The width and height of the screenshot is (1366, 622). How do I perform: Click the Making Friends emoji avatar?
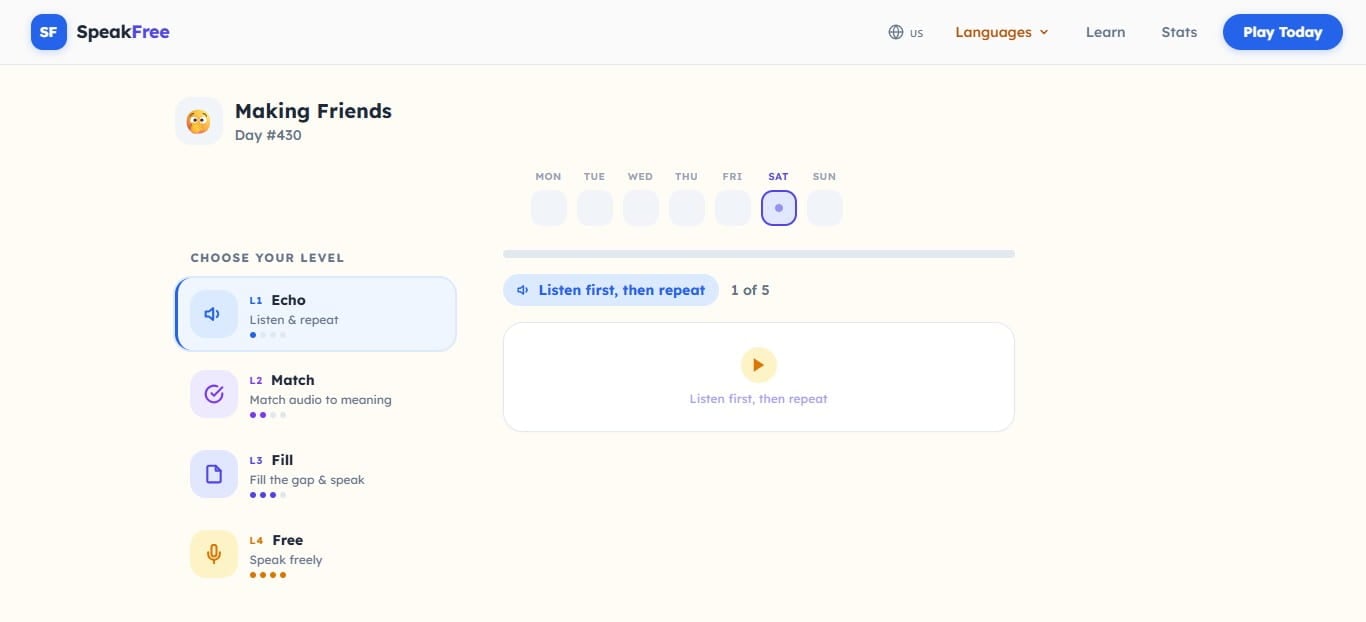(198, 121)
